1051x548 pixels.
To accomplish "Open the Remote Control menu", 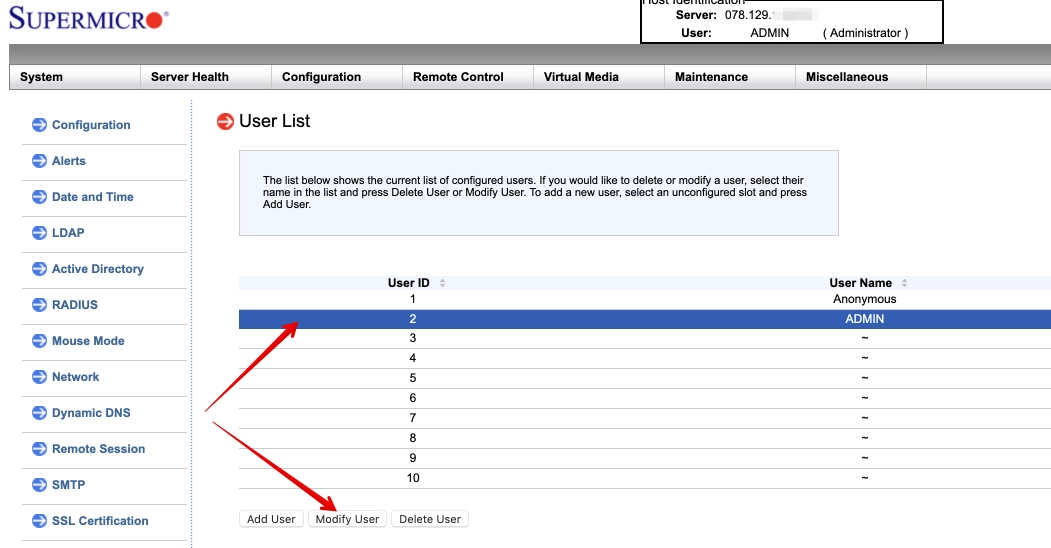I will (458, 77).
